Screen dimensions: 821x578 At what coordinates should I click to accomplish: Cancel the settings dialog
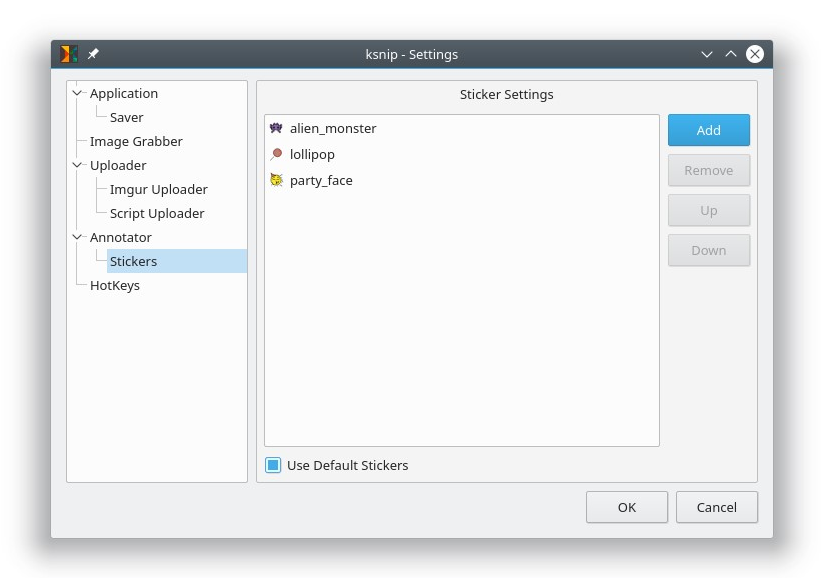coord(717,507)
